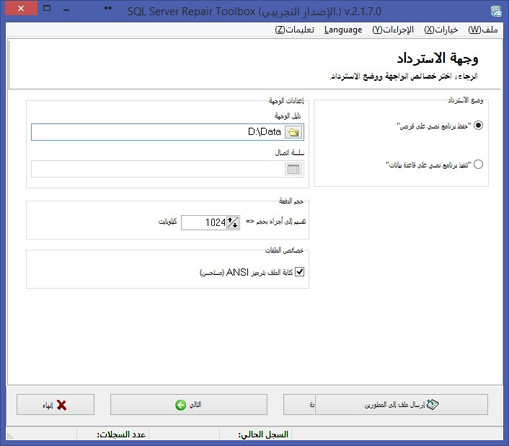Viewport: 509px width, 446px height.
Task: Click the app icon in the title bar
Action: (496, 11)
